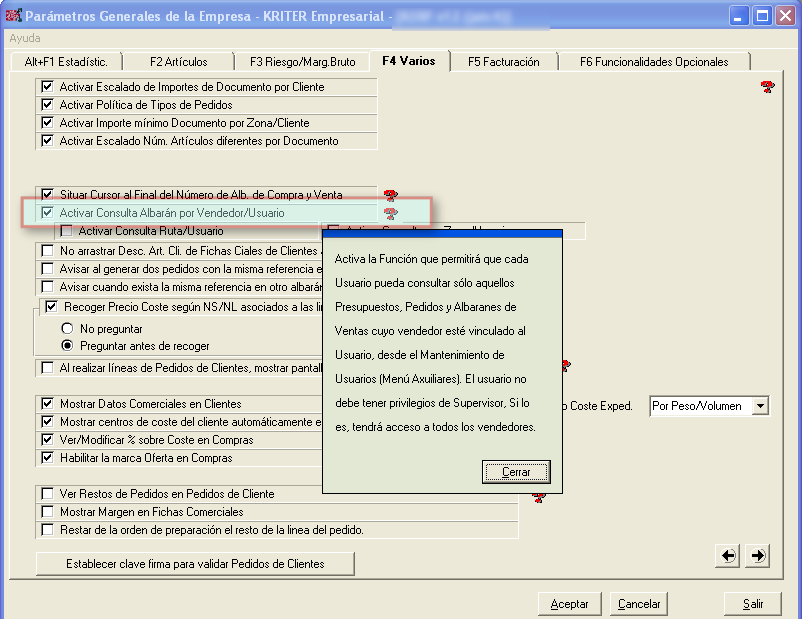
Task: Click the red help icon at top right
Action: coord(767,87)
